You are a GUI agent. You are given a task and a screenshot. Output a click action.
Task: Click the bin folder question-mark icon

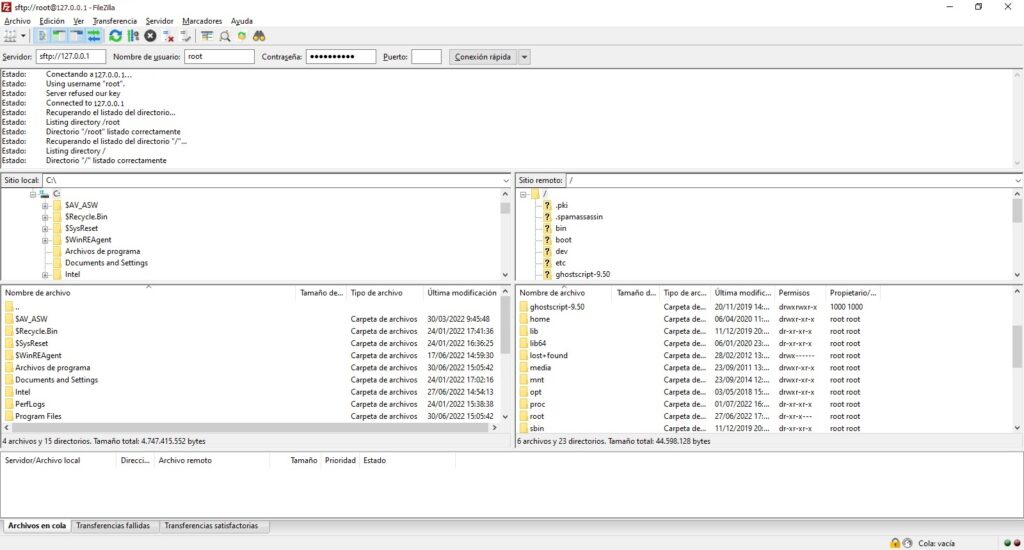coord(547,229)
